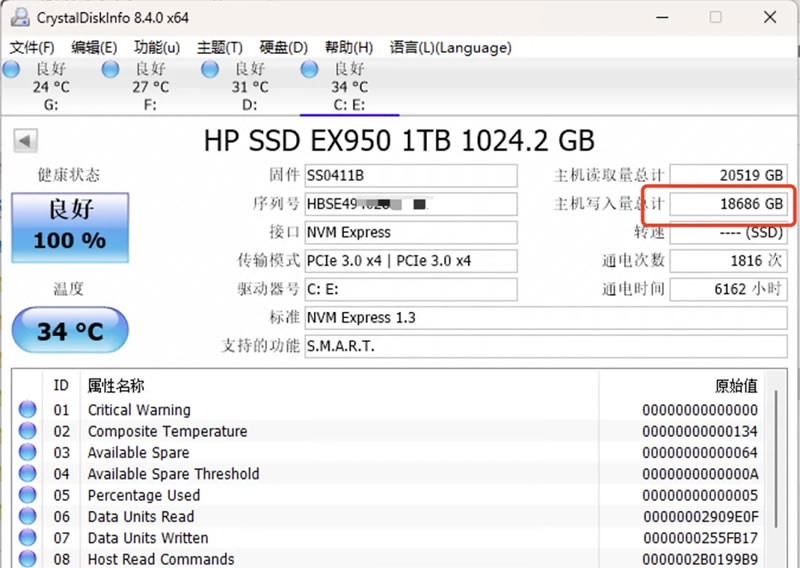
Task: Click the firmware field SS0411B
Action: pyautogui.click(x=411, y=176)
